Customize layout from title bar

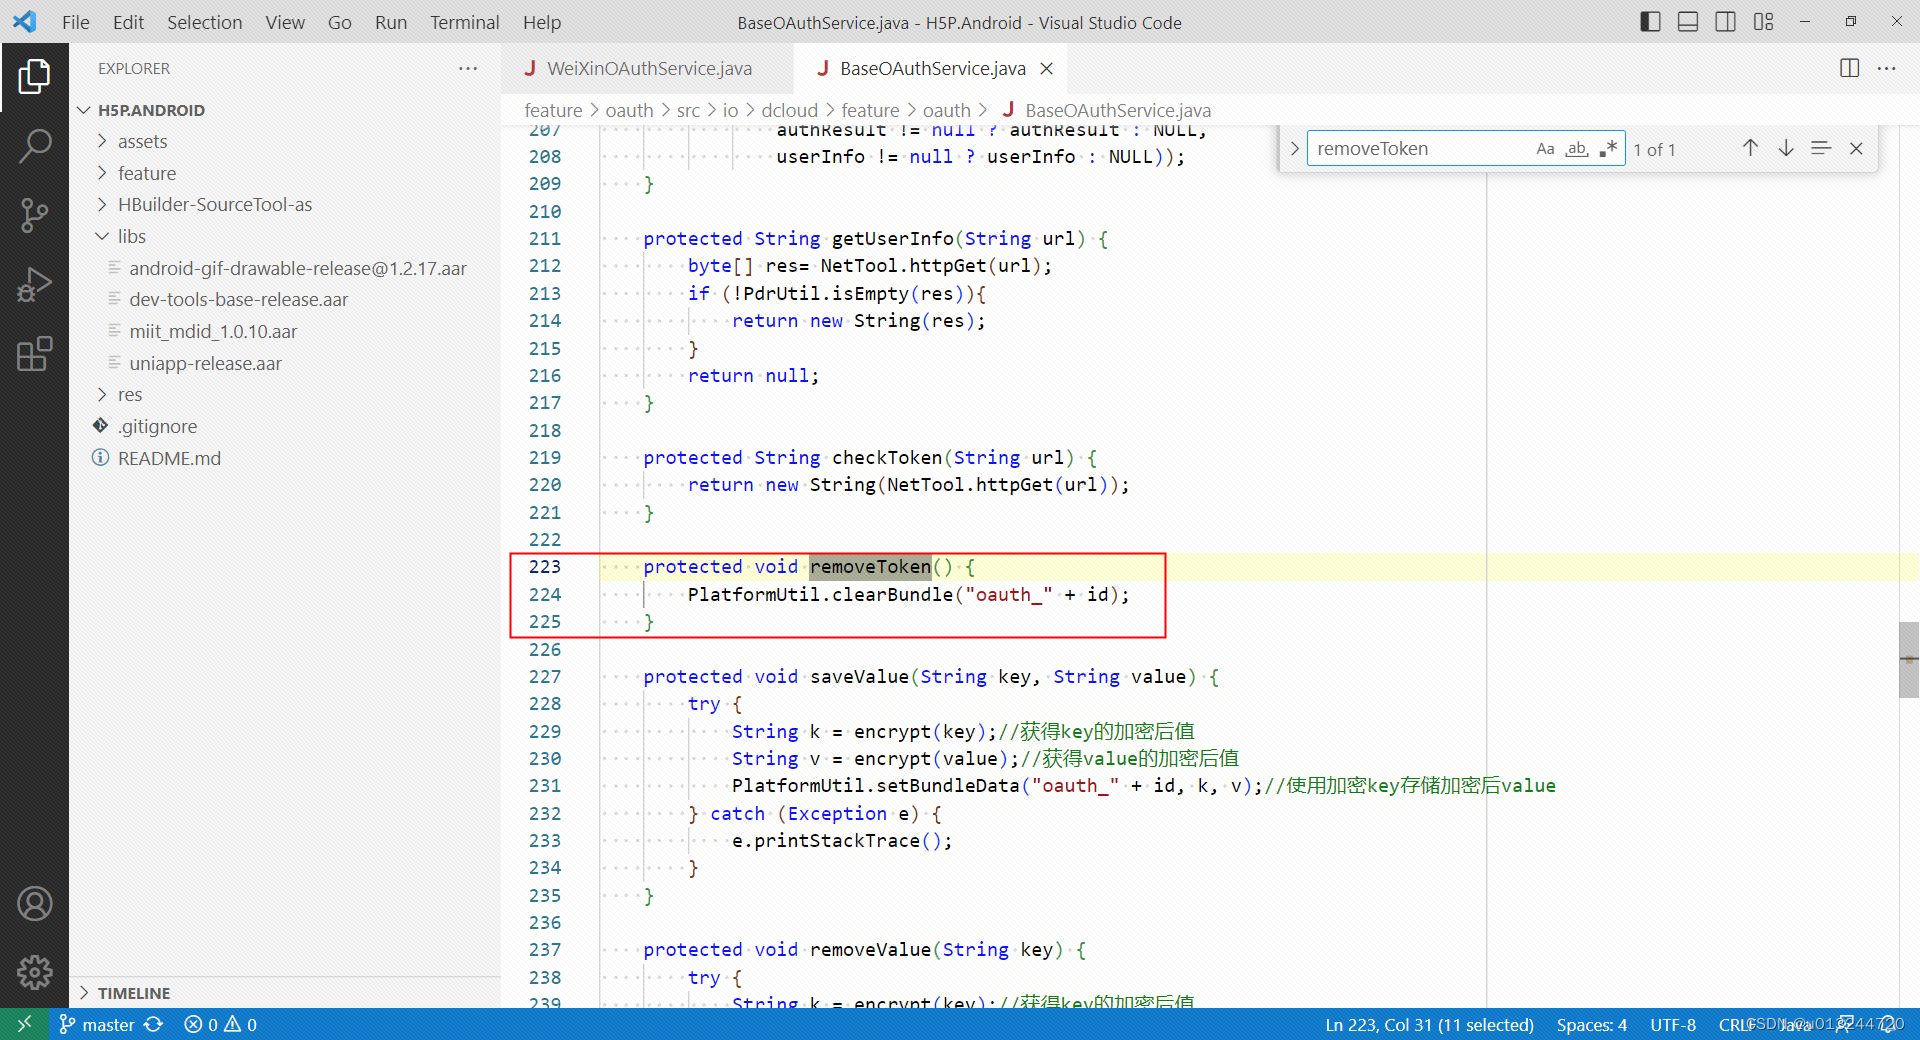[x=1763, y=22]
